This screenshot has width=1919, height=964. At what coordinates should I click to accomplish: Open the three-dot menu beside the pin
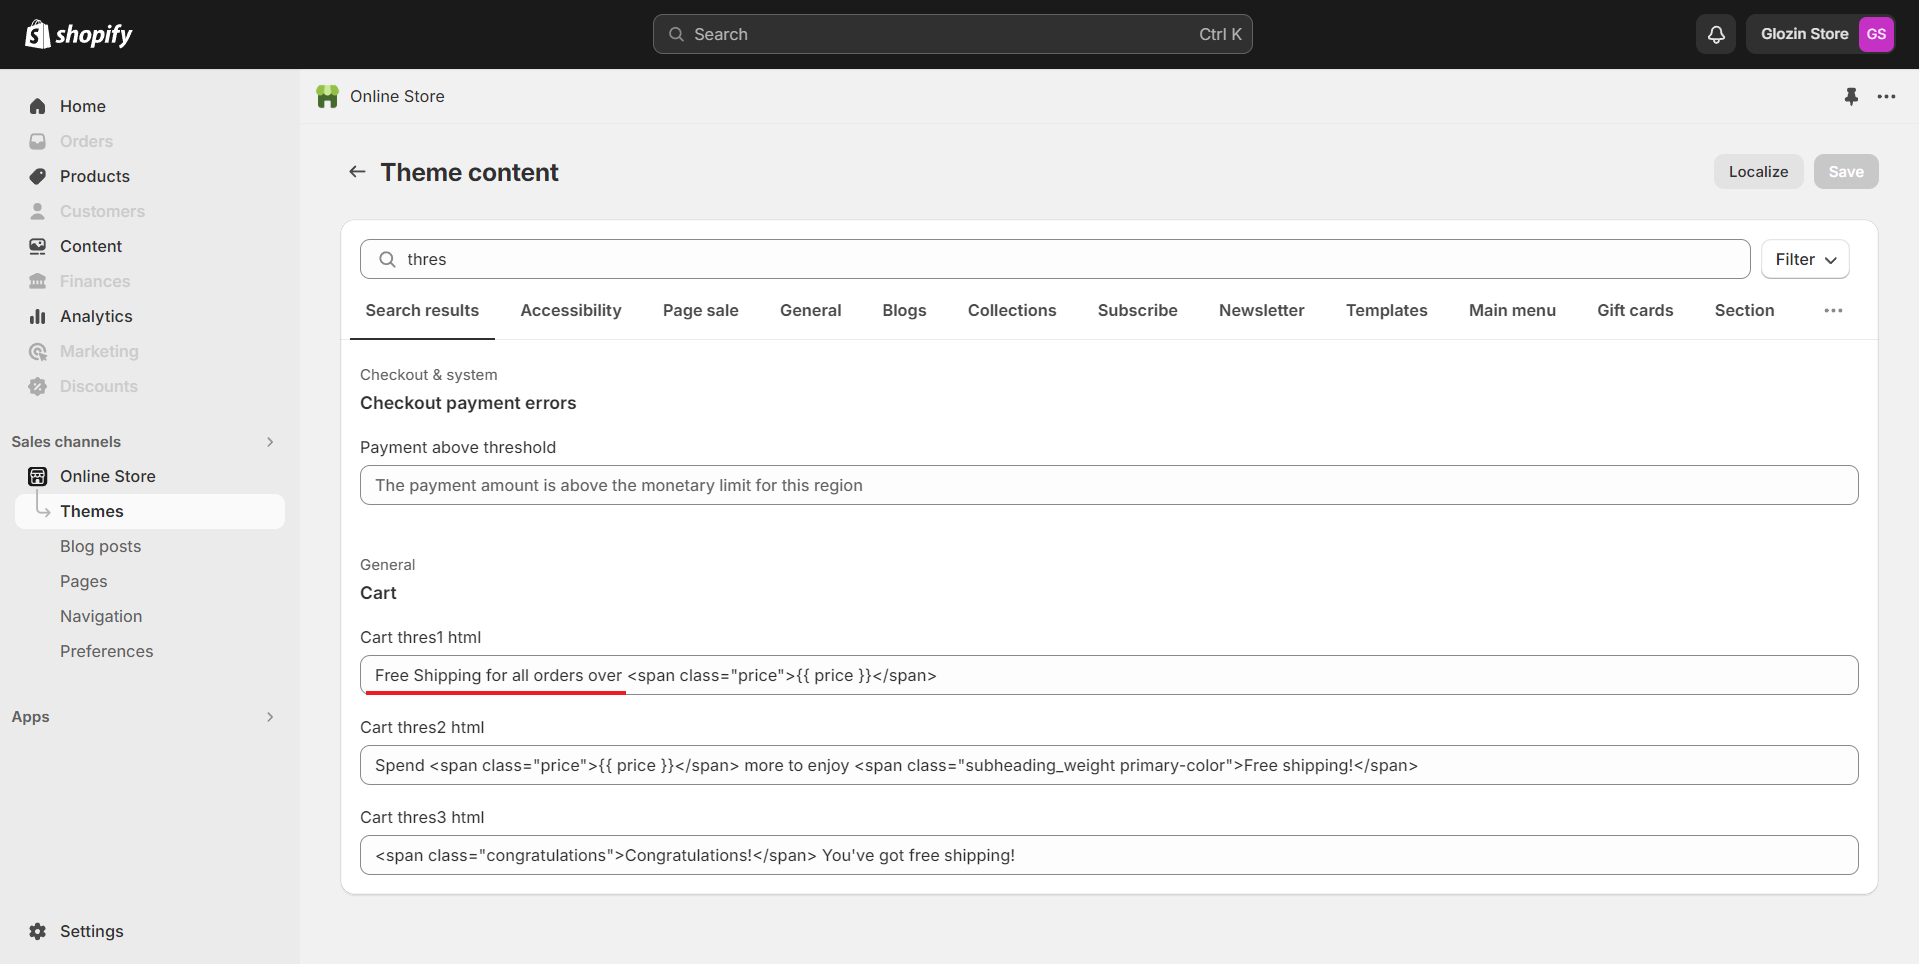click(1886, 96)
